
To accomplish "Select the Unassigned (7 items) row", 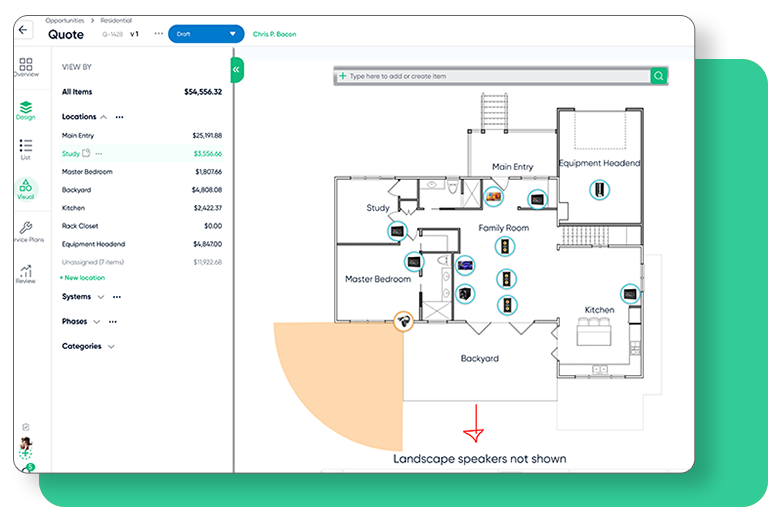I will (x=142, y=262).
